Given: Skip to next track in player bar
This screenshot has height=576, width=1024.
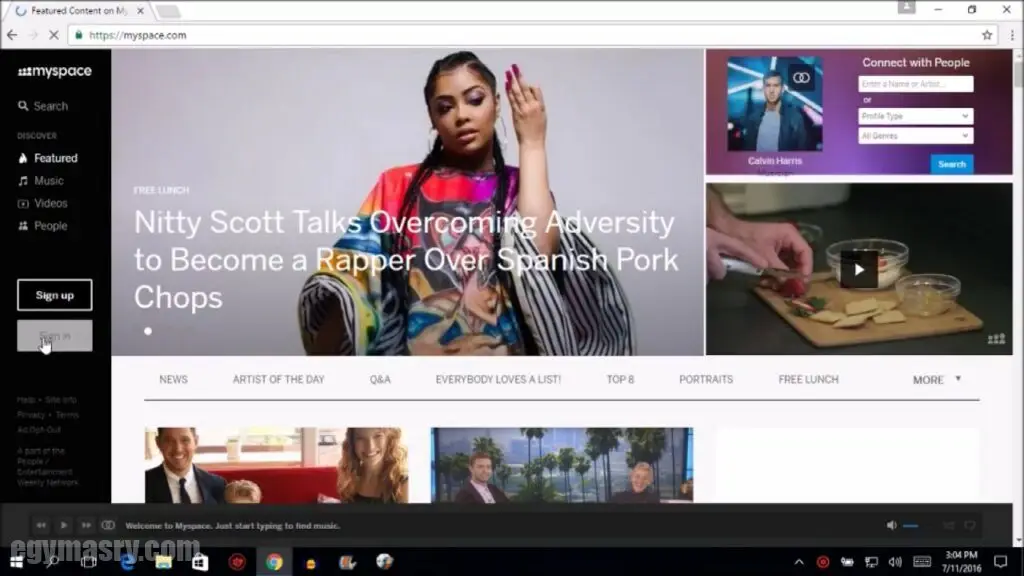Looking at the screenshot, I should [86, 525].
